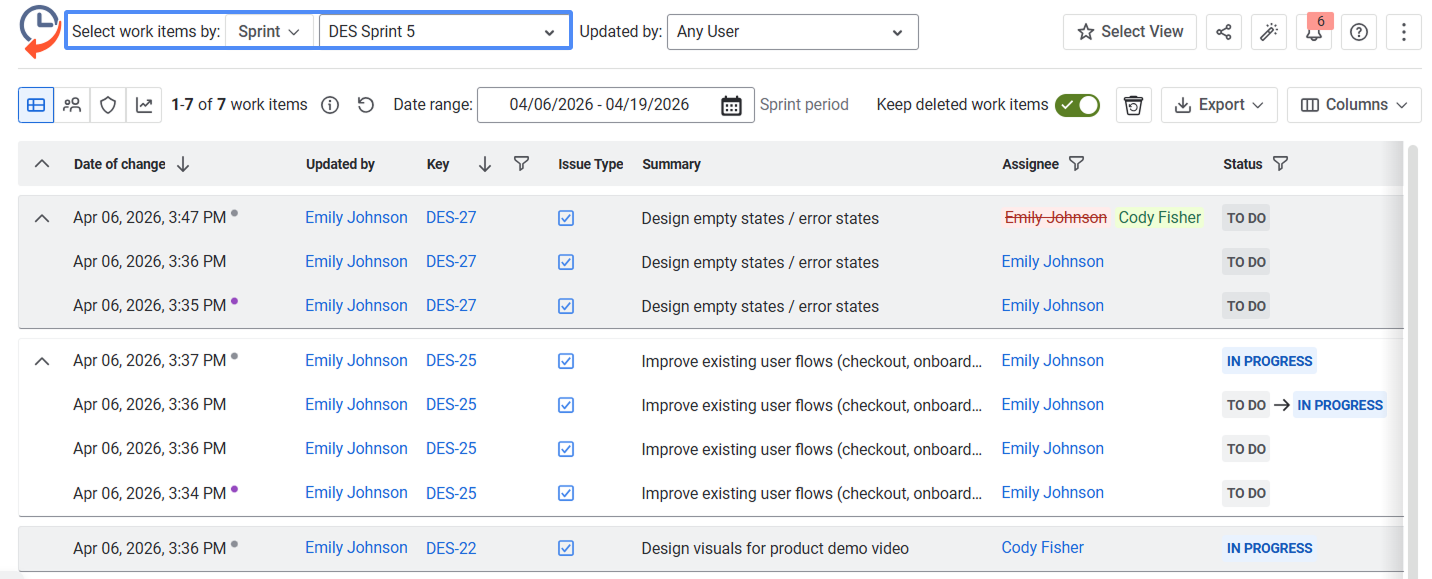
Task: Filter the Assignee column
Action: (x=1076, y=164)
